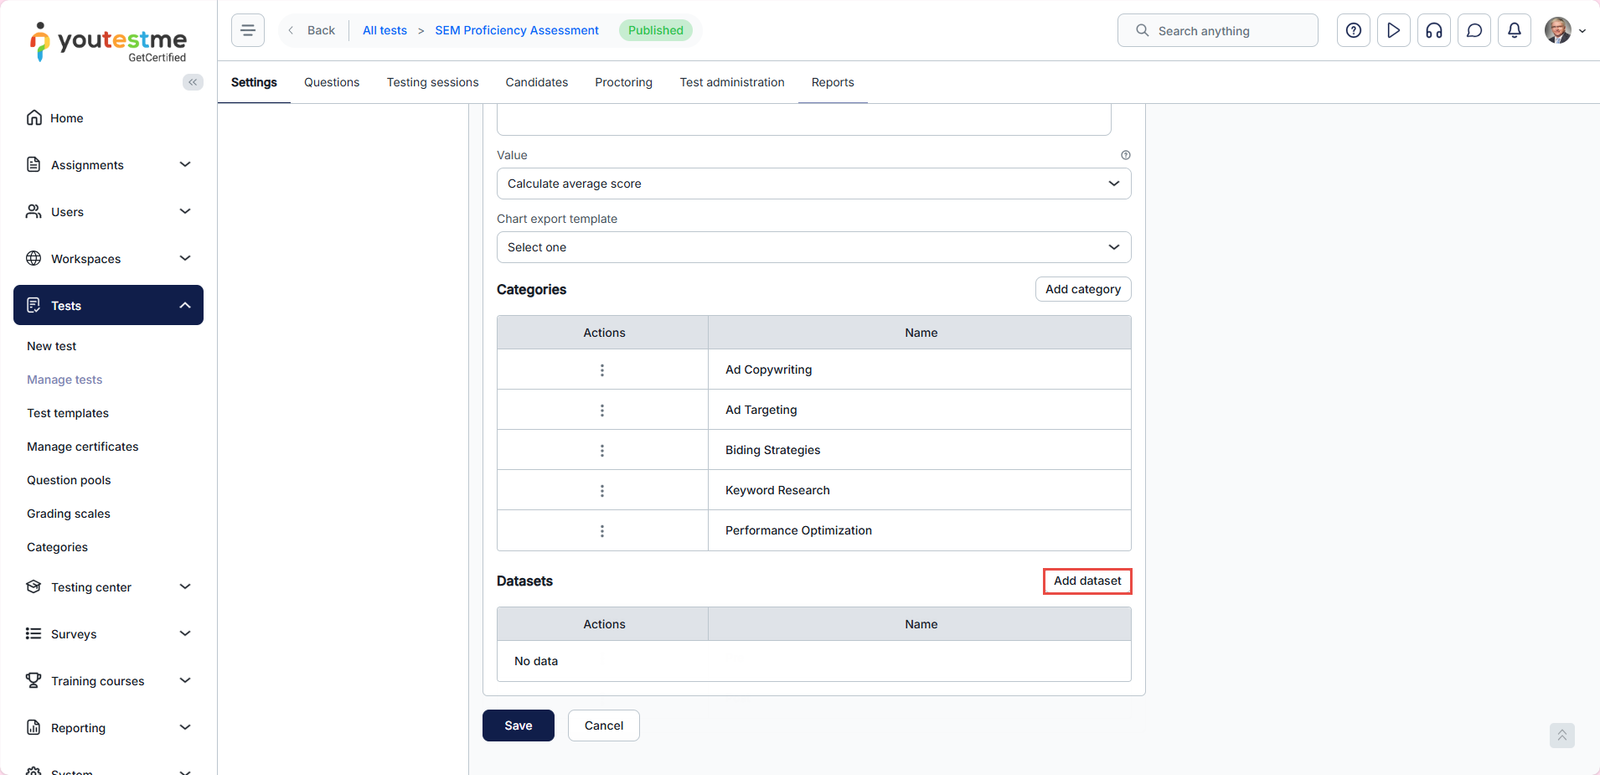Viewport: 1600px width, 775px height.
Task: Open the Calculate average score dropdown
Action: click(x=813, y=184)
